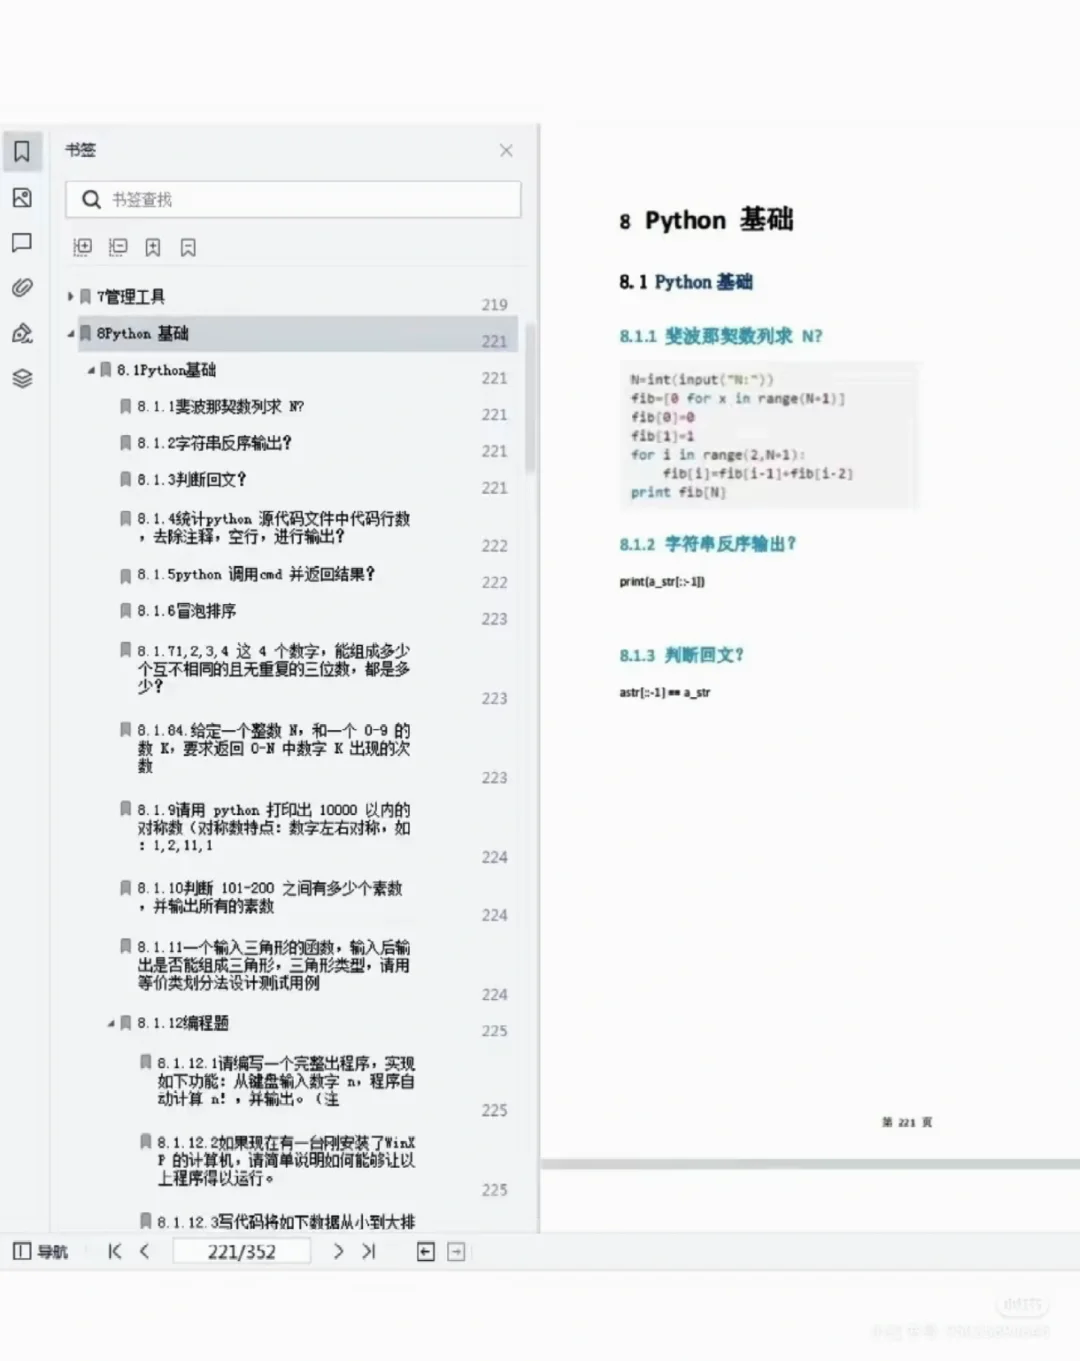The height and width of the screenshot is (1361, 1080).
Task: Click the page number input field
Action: (241, 1251)
